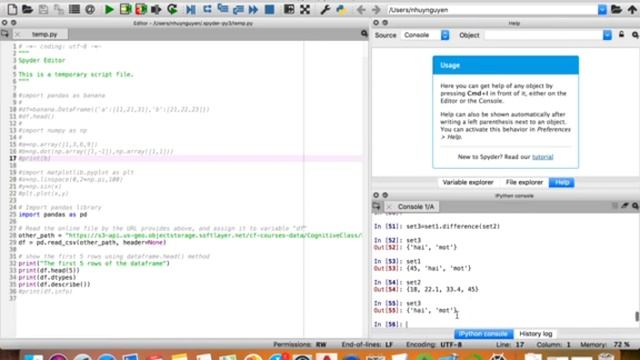Switch to the IPython console tab

pos(483,334)
